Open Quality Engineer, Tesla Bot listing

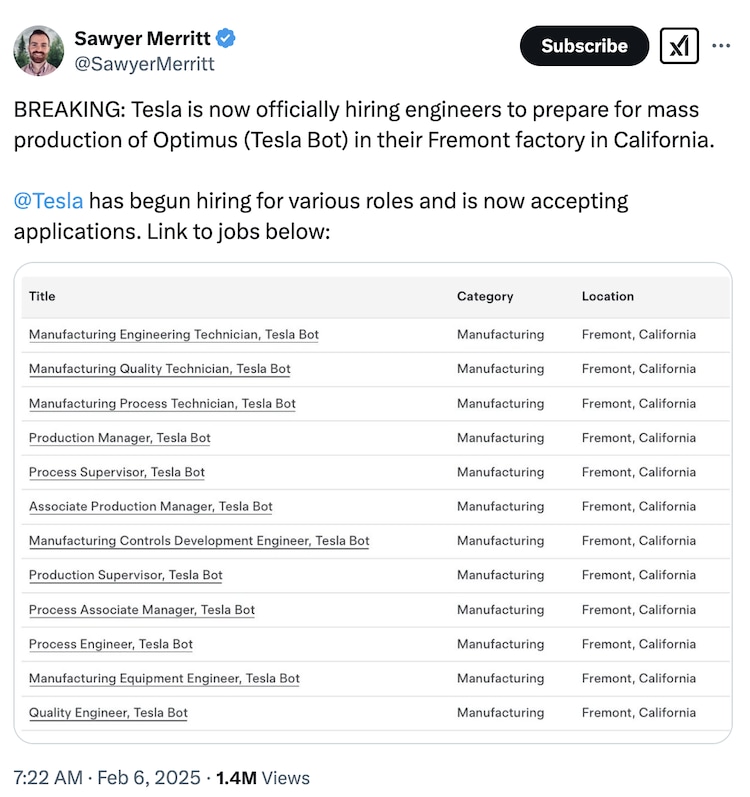(108, 713)
